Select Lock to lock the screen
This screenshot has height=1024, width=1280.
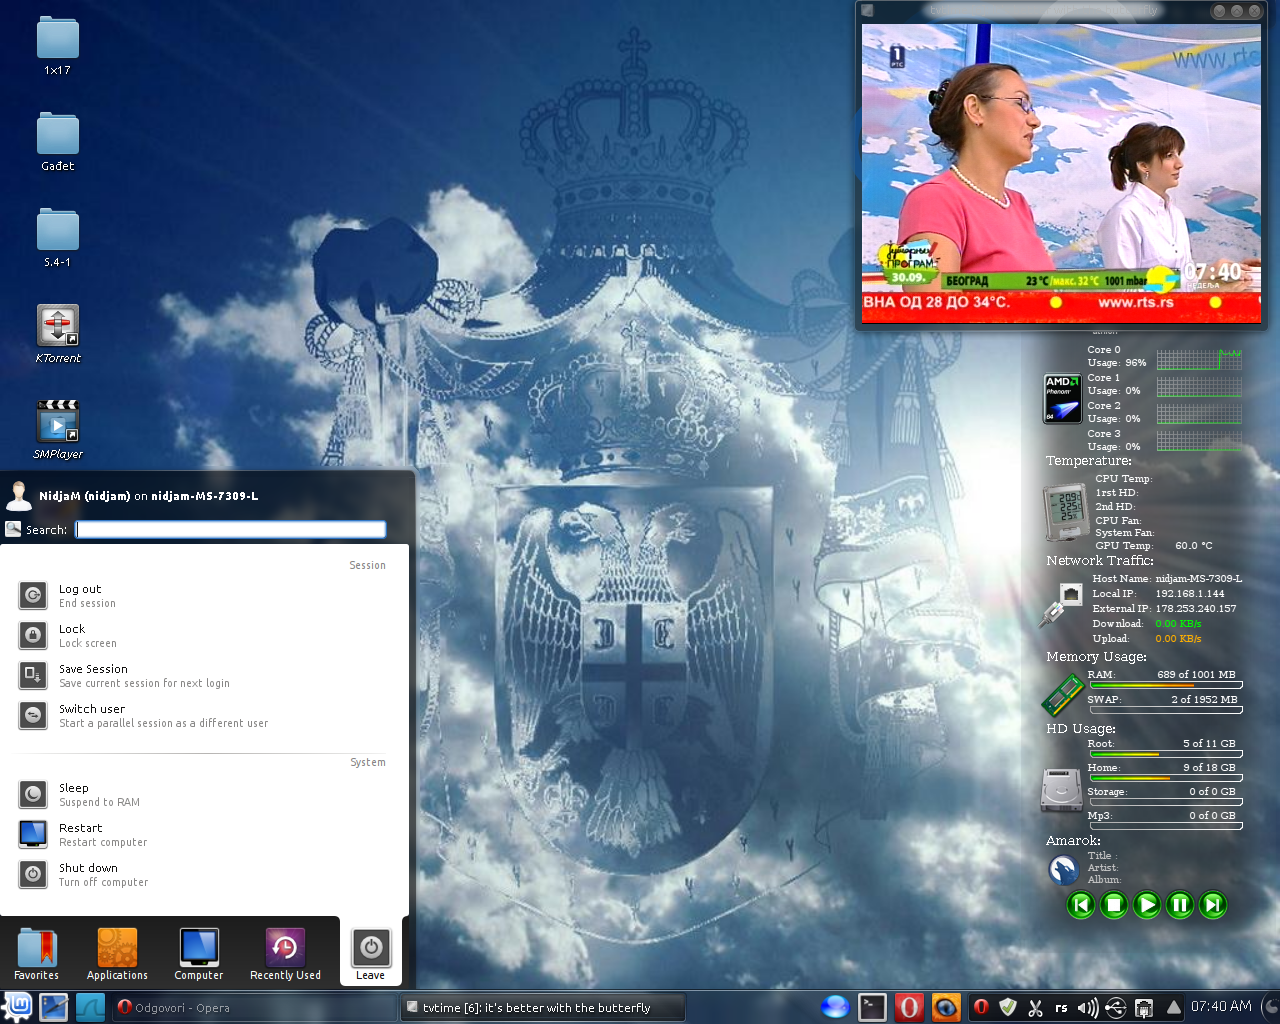[205, 636]
